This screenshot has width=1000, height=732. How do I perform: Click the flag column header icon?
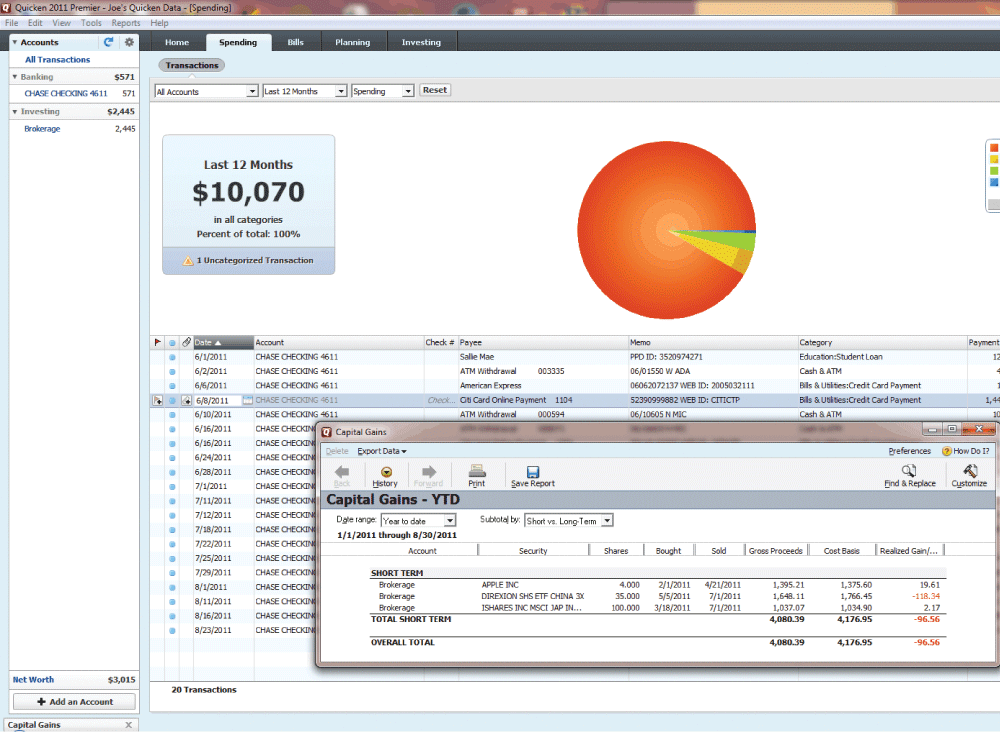pyautogui.click(x=158, y=342)
